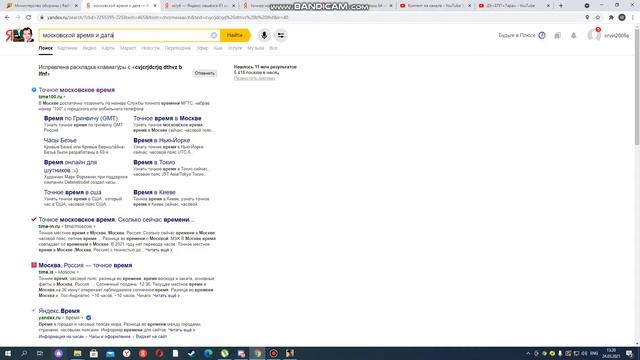640x360 pixels.
Task: Switch to the Видео tab
Action: click(x=89, y=48)
